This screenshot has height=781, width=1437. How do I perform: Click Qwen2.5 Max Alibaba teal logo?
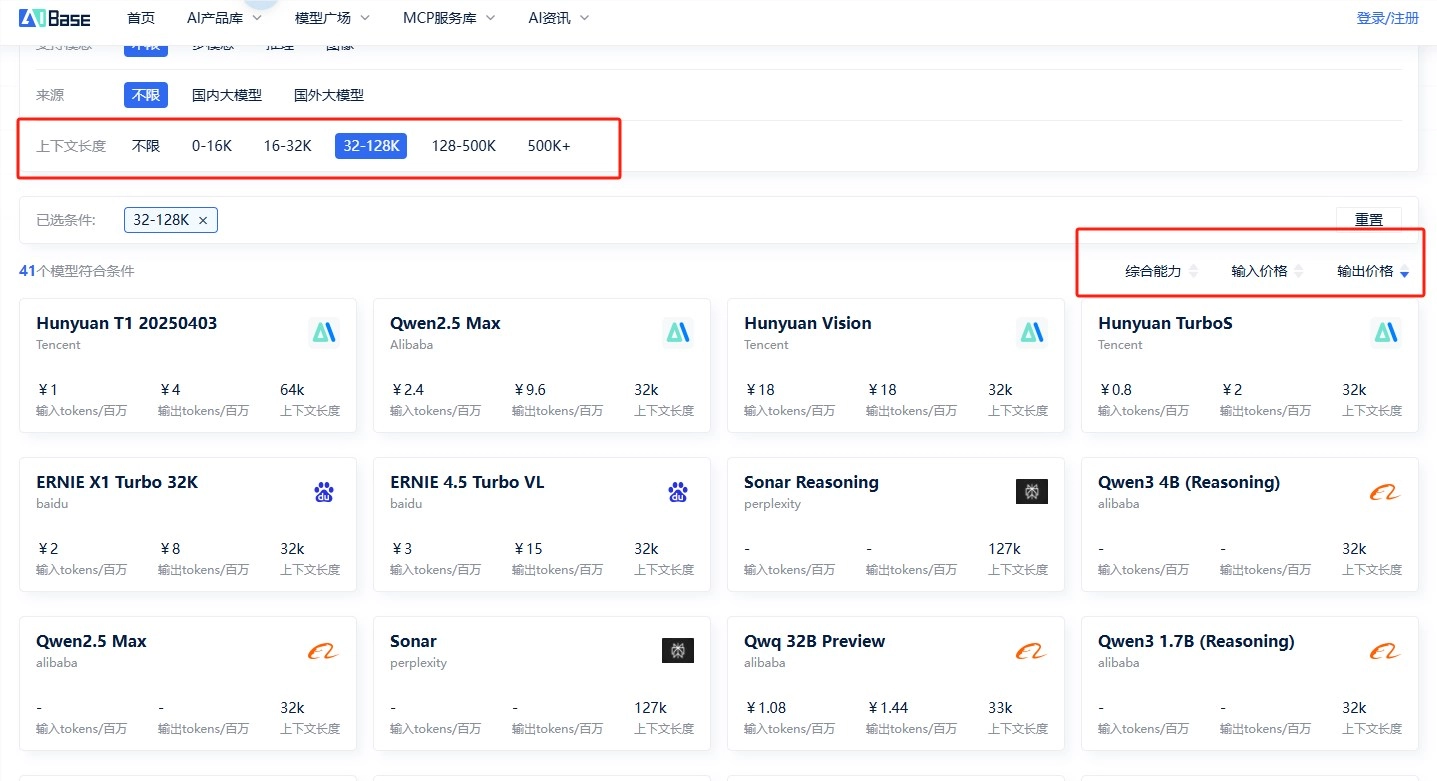coord(678,332)
